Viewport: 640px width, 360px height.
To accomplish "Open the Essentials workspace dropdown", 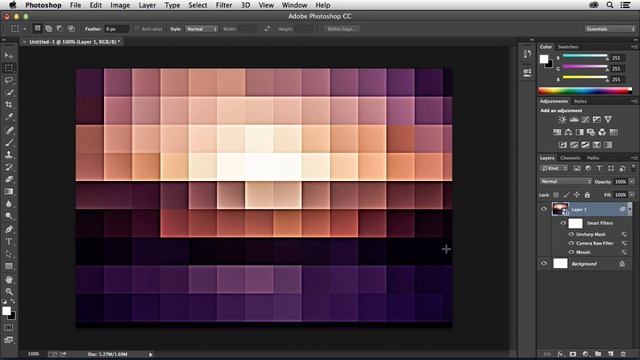I will (610, 29).
